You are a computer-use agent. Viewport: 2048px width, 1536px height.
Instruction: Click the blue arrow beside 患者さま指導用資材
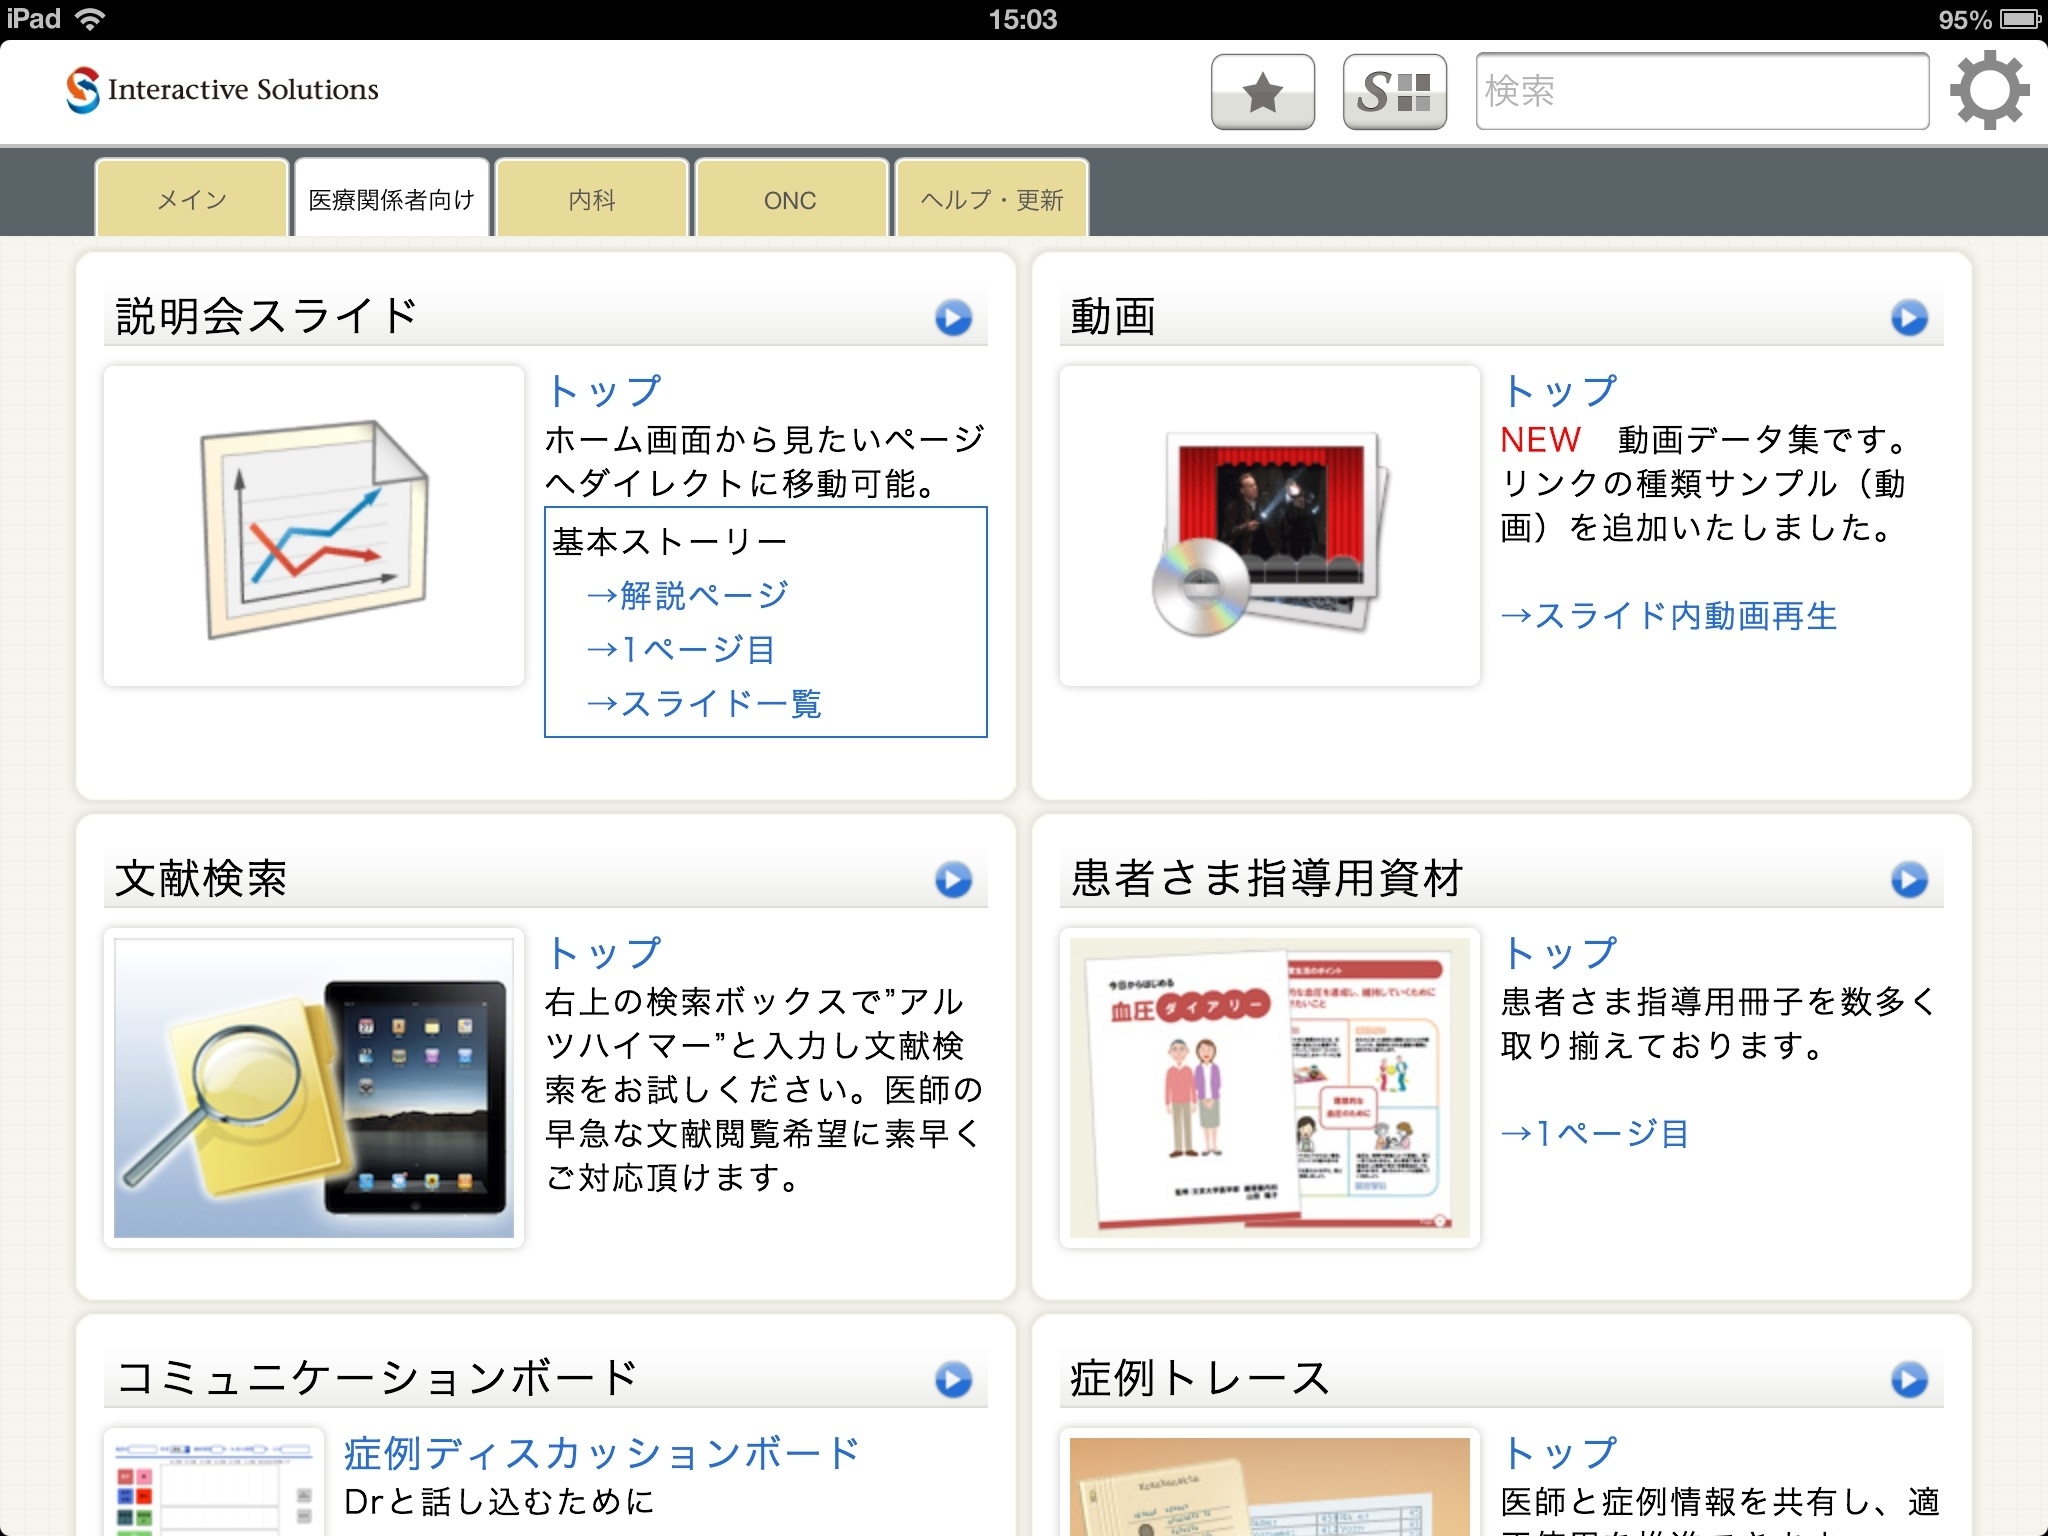(x=1909, y=880)
